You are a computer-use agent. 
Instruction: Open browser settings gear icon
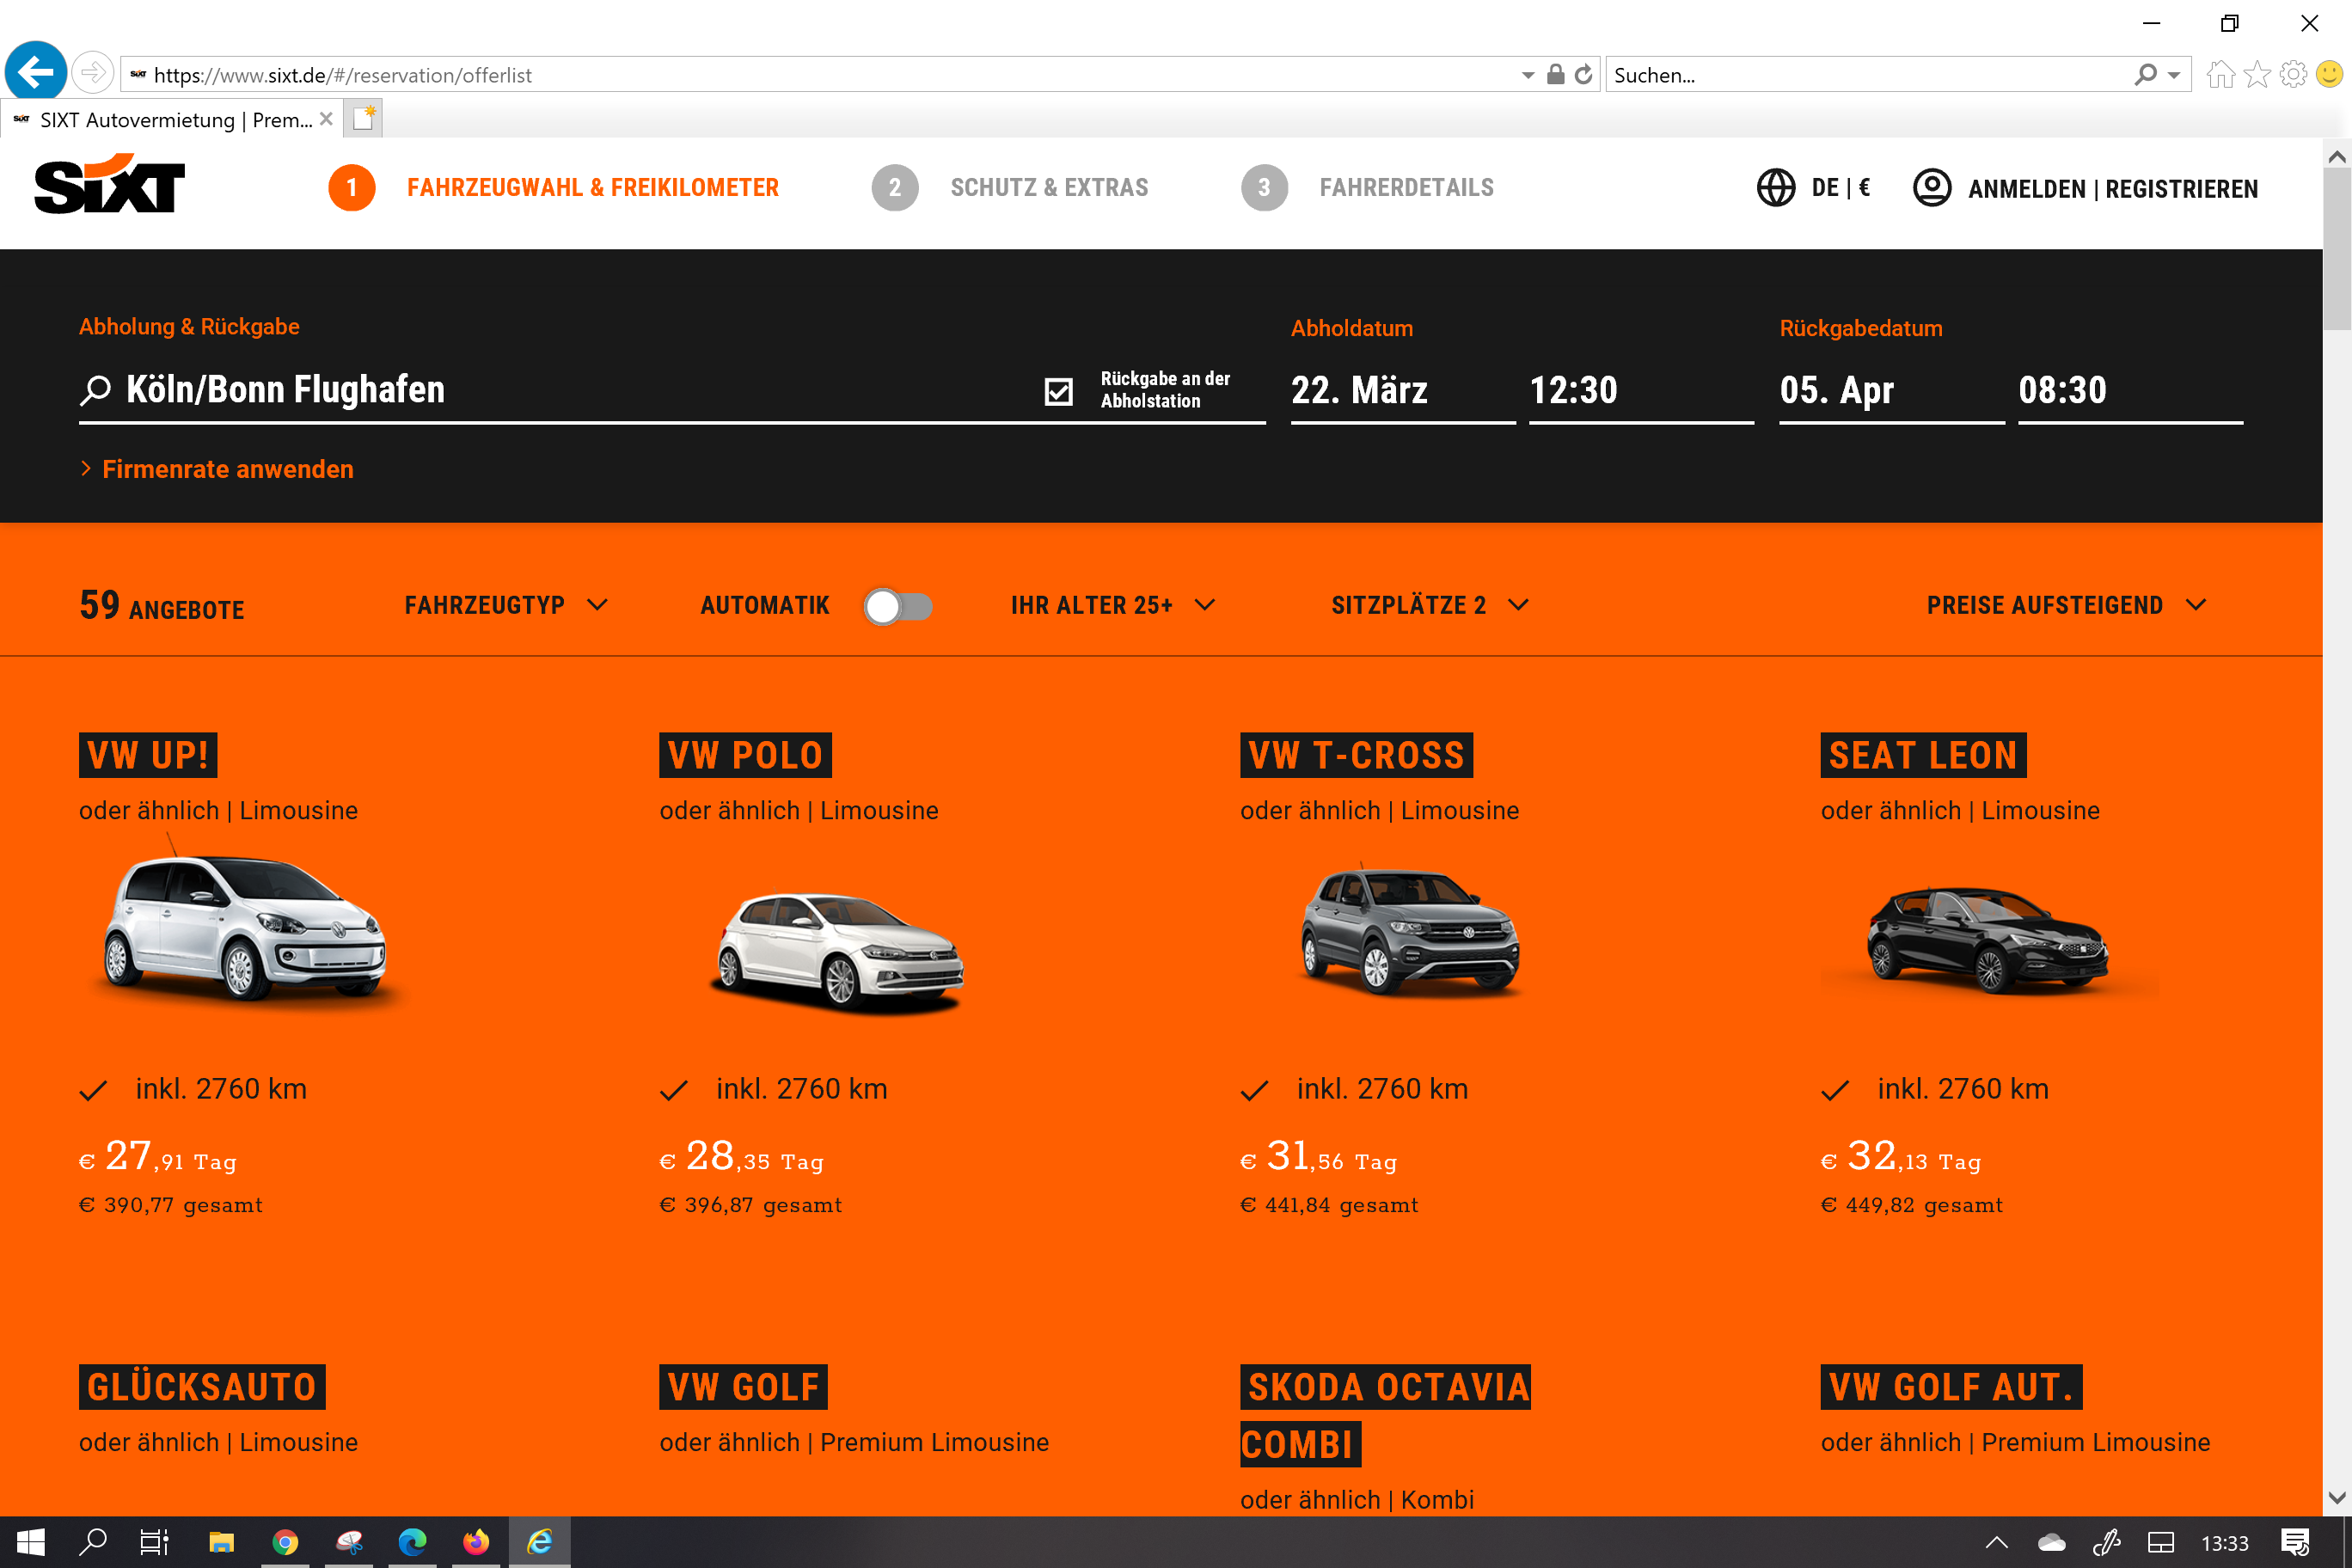tap(2293, 75)
